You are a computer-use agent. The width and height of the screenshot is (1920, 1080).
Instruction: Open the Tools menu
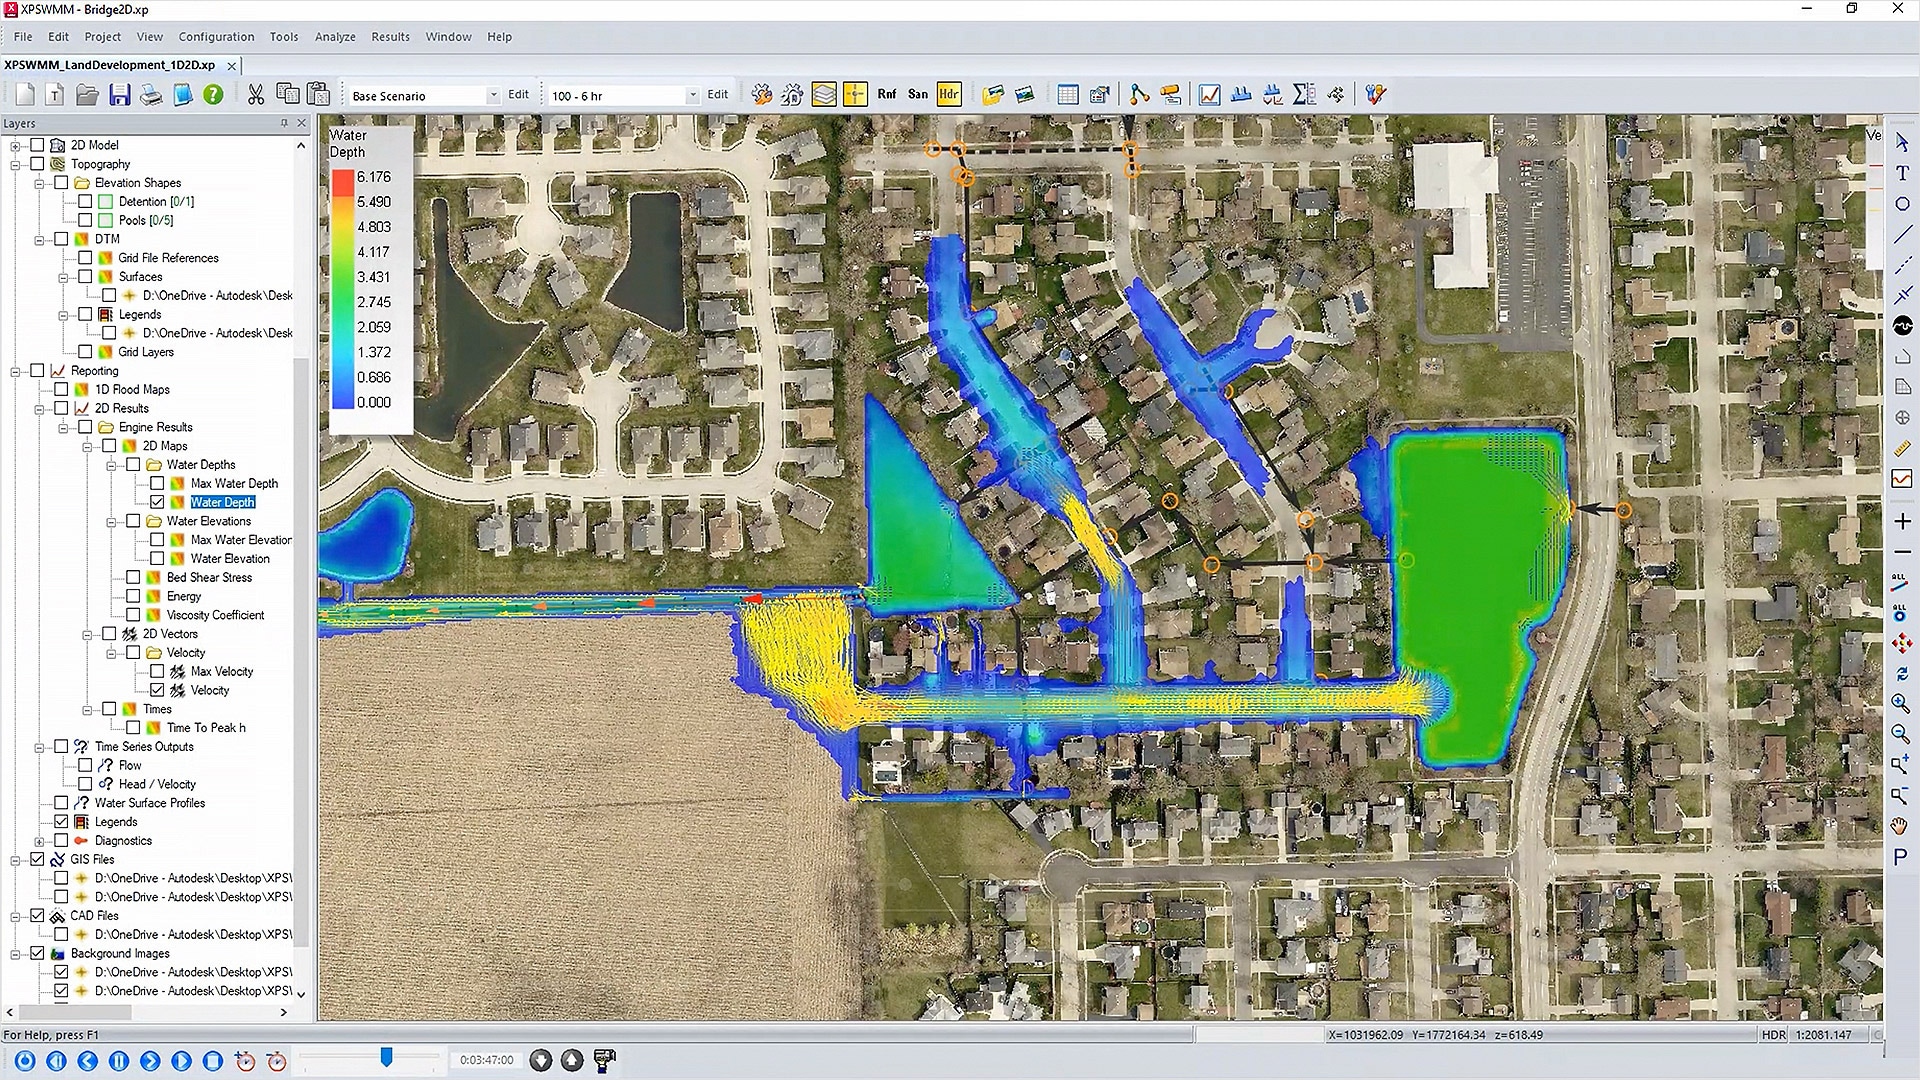284,37
